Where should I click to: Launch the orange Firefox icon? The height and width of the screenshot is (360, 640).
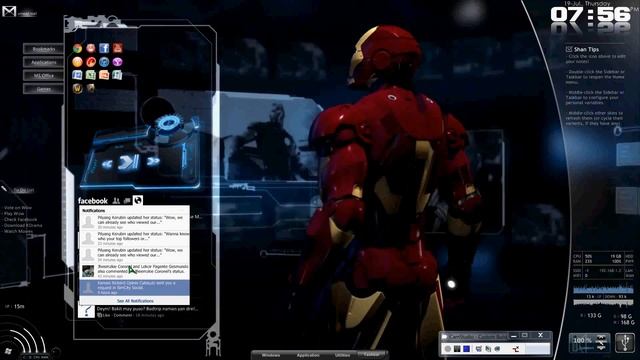[77, 62]
